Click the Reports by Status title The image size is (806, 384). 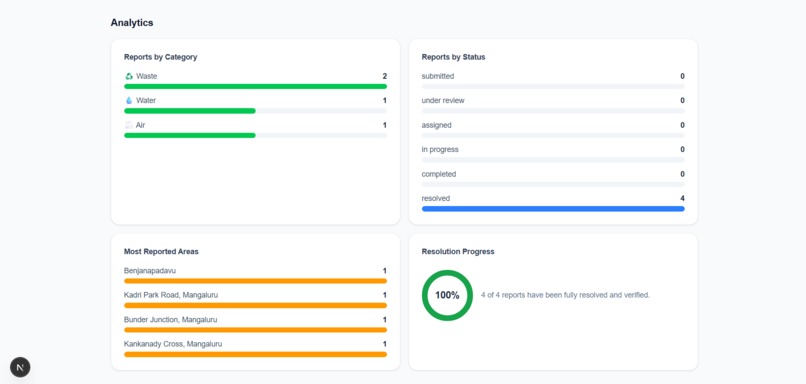pos(453,57)
